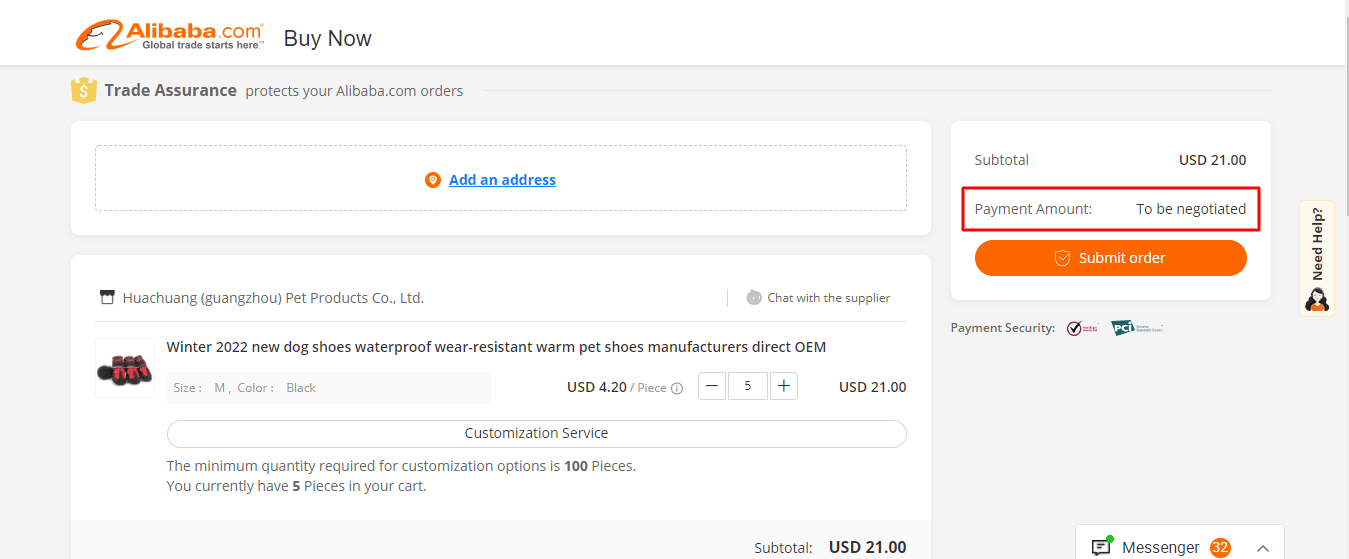Click the Need Help assistant avatar

pyautogui.click(x=1317, y=299)
